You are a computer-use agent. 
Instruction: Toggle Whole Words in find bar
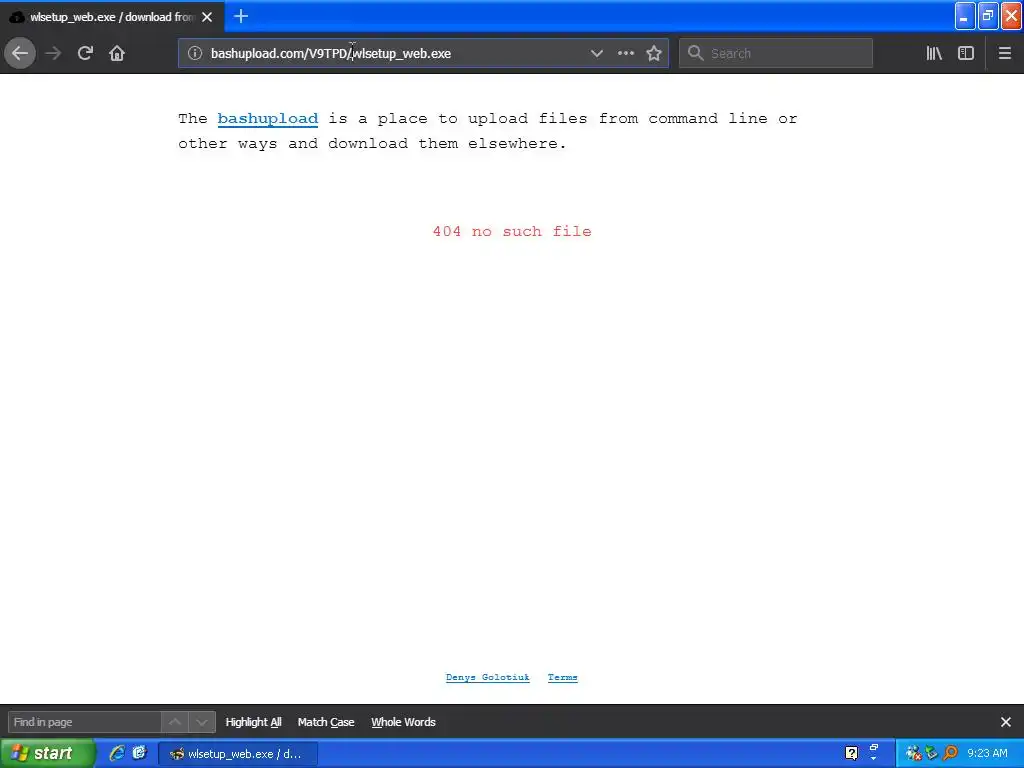(404, 722)
